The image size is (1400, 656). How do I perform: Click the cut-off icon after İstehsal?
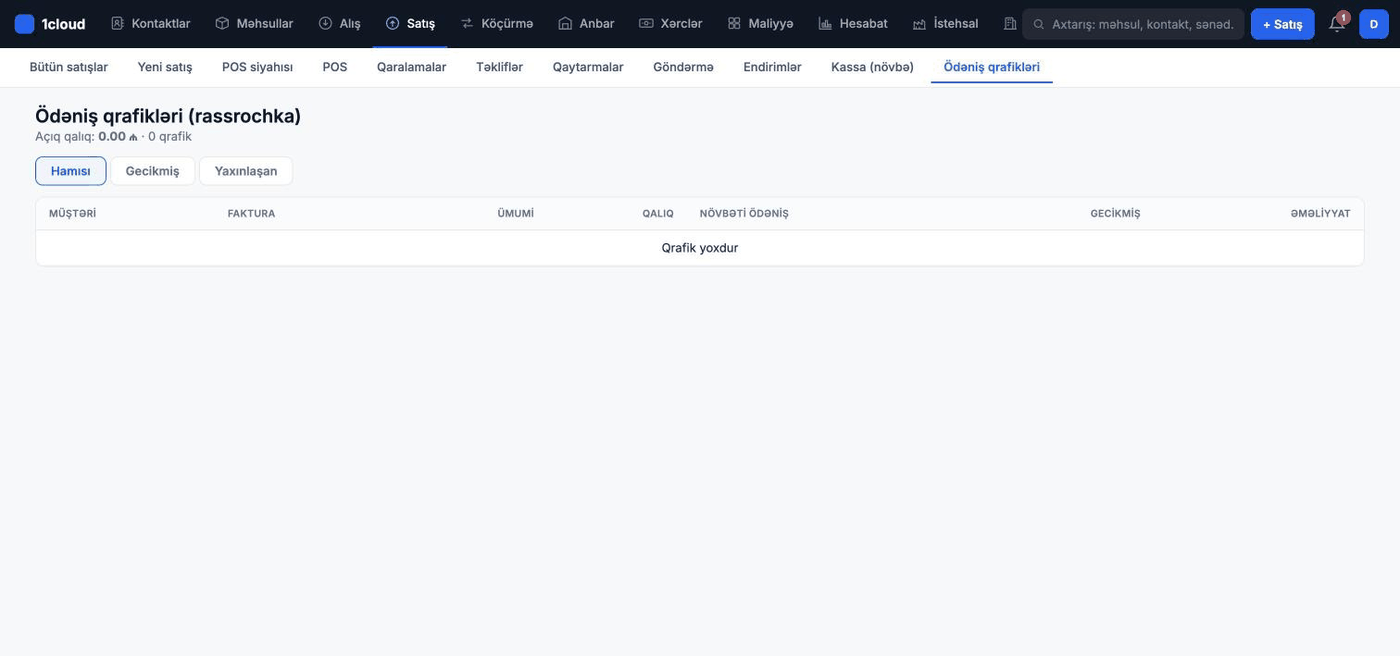[x=1010, y=24]
